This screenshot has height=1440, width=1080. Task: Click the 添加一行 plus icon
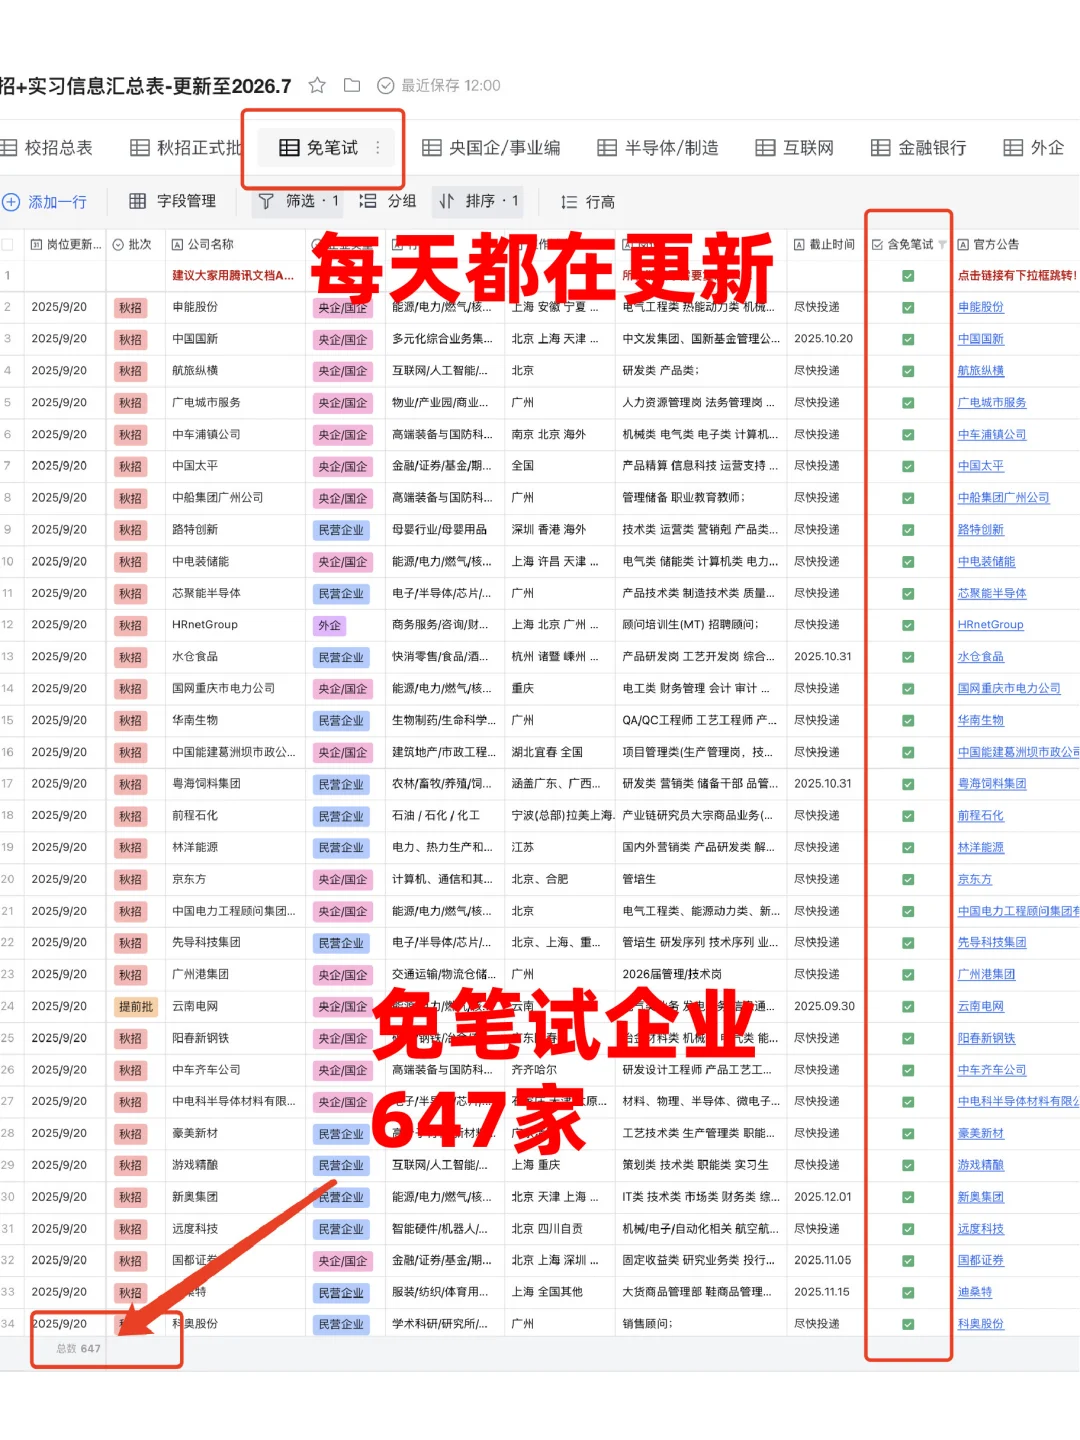click(x=11, y=202)
